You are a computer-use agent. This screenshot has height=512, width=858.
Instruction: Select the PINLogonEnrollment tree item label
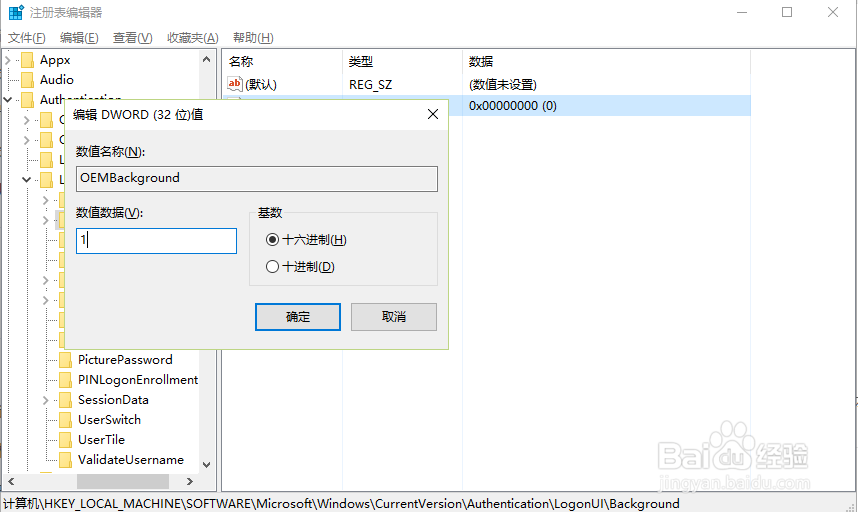click(x=138, y=380)
